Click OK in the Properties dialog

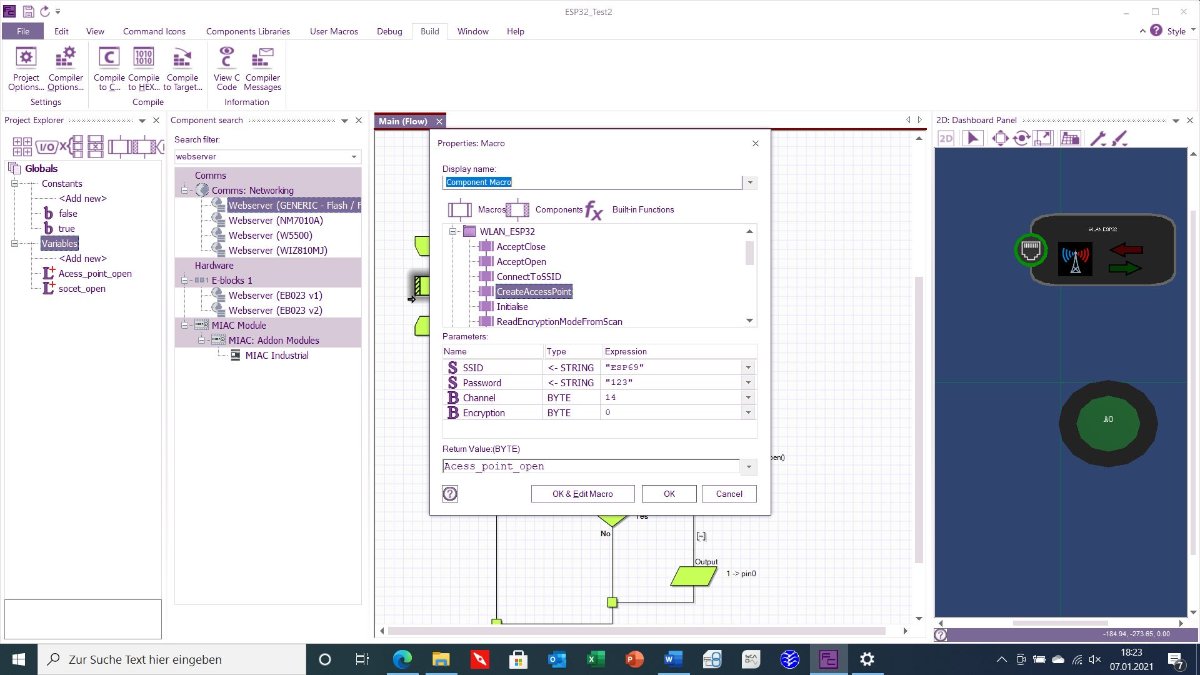point(669,494)
